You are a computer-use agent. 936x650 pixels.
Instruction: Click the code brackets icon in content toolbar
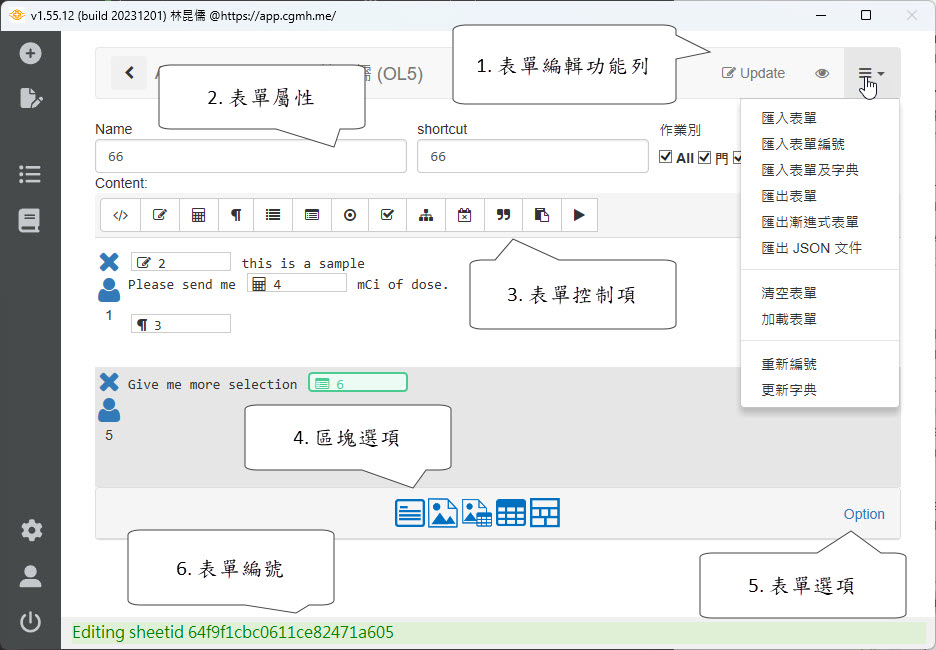(x=120, y=215)
